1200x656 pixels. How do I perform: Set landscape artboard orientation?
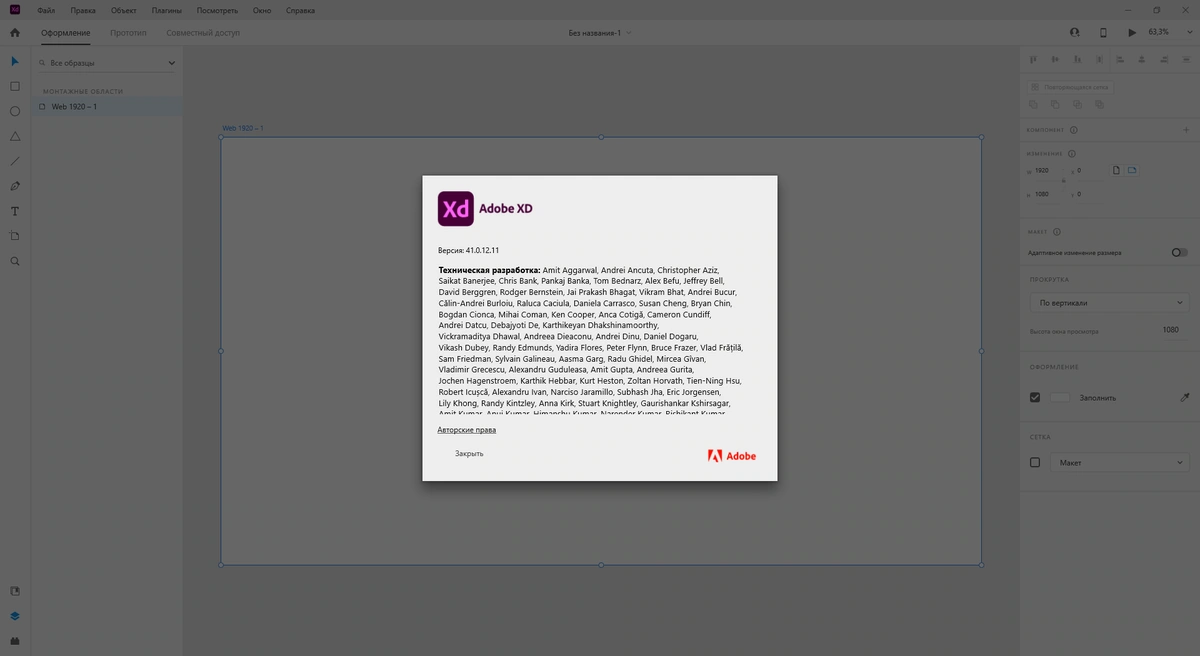pos(1132,171)
